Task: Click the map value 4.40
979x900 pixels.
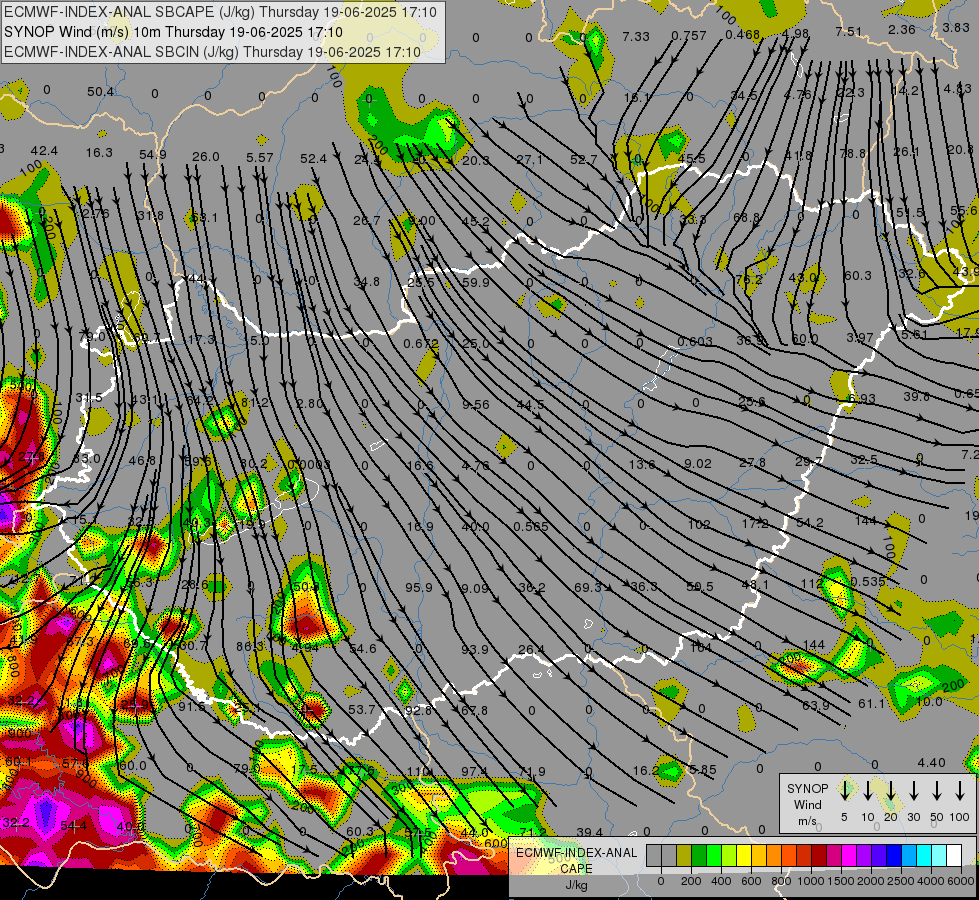Action: point(932,763)
